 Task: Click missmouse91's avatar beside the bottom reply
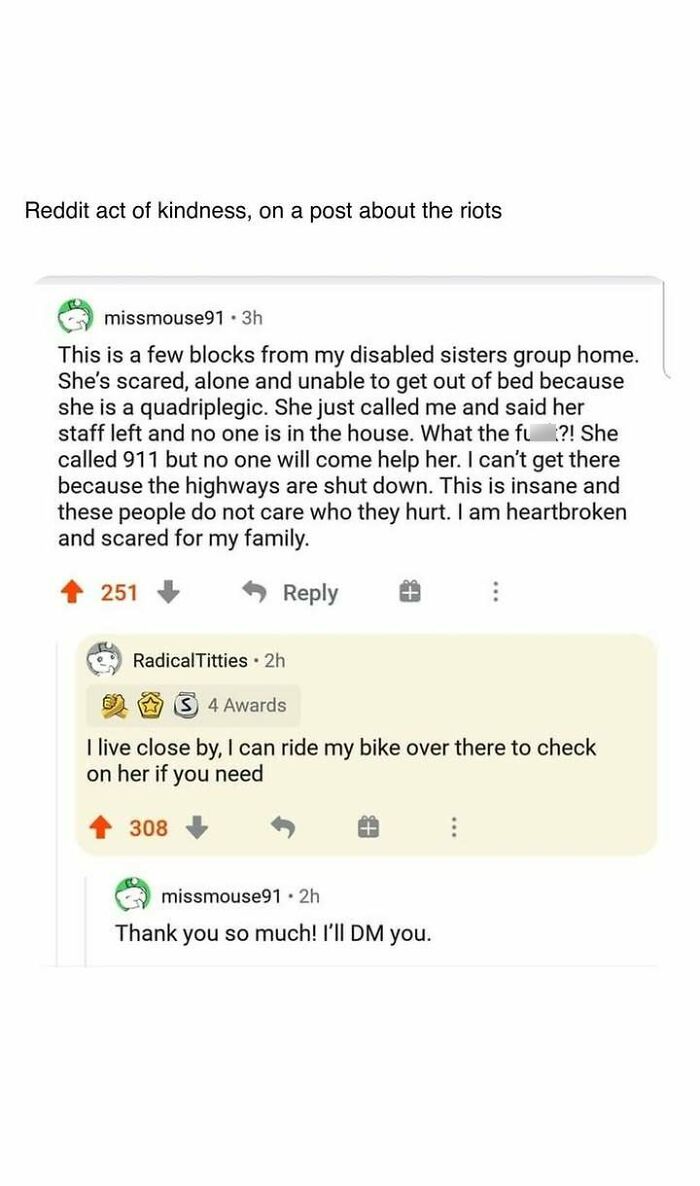coord(132,896)
